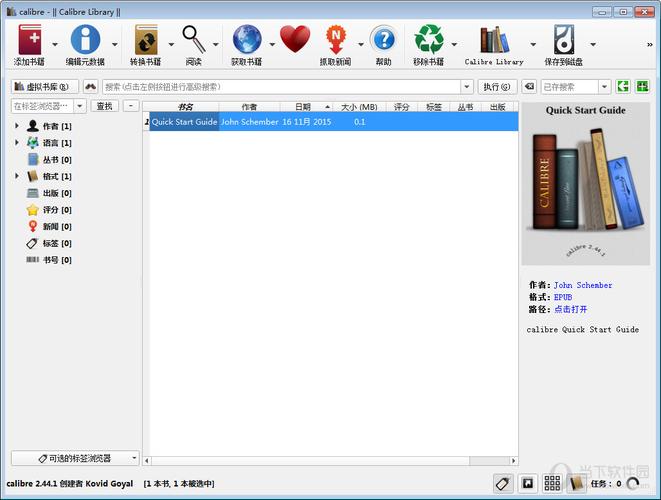The height and width of the screenshot is (500, 661).
Task: Sort by the Date column header
Action: point(306,107)
